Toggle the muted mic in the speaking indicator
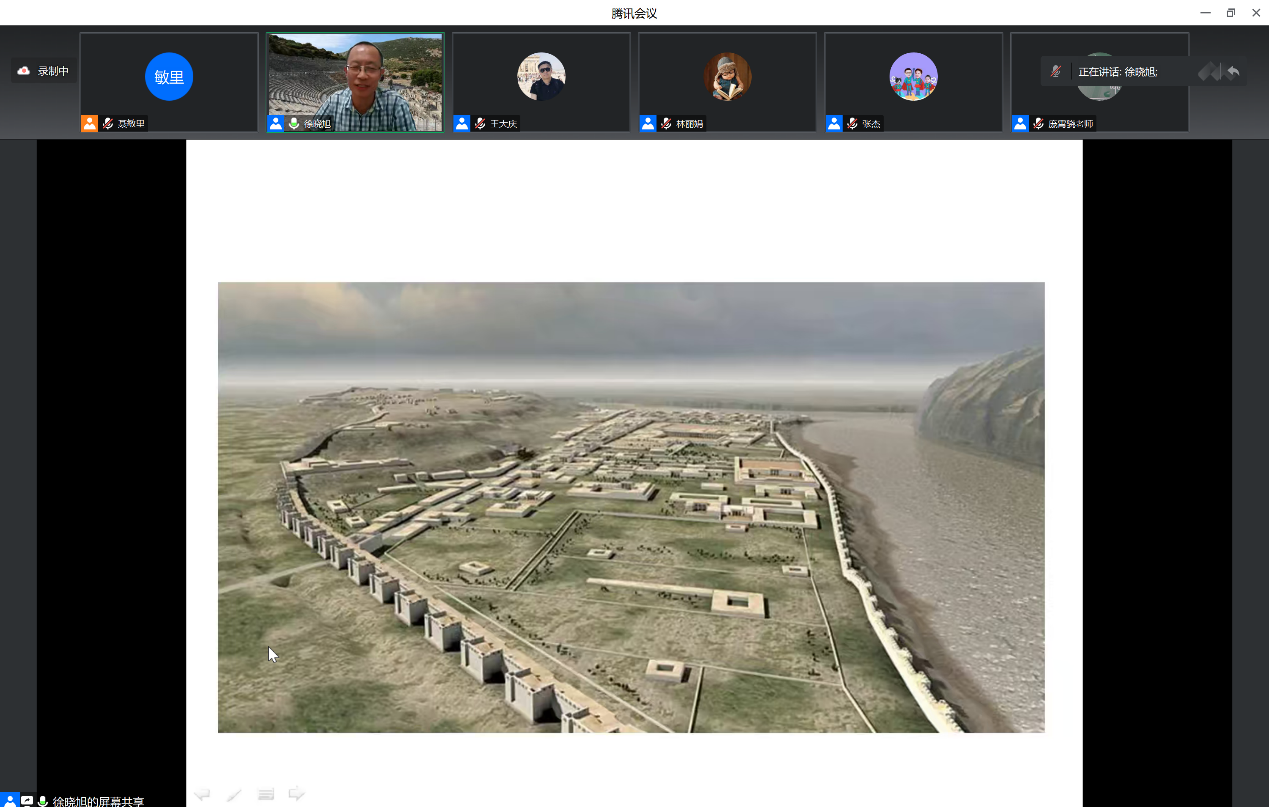The image size is (1269, 807). coord(1055,72)
